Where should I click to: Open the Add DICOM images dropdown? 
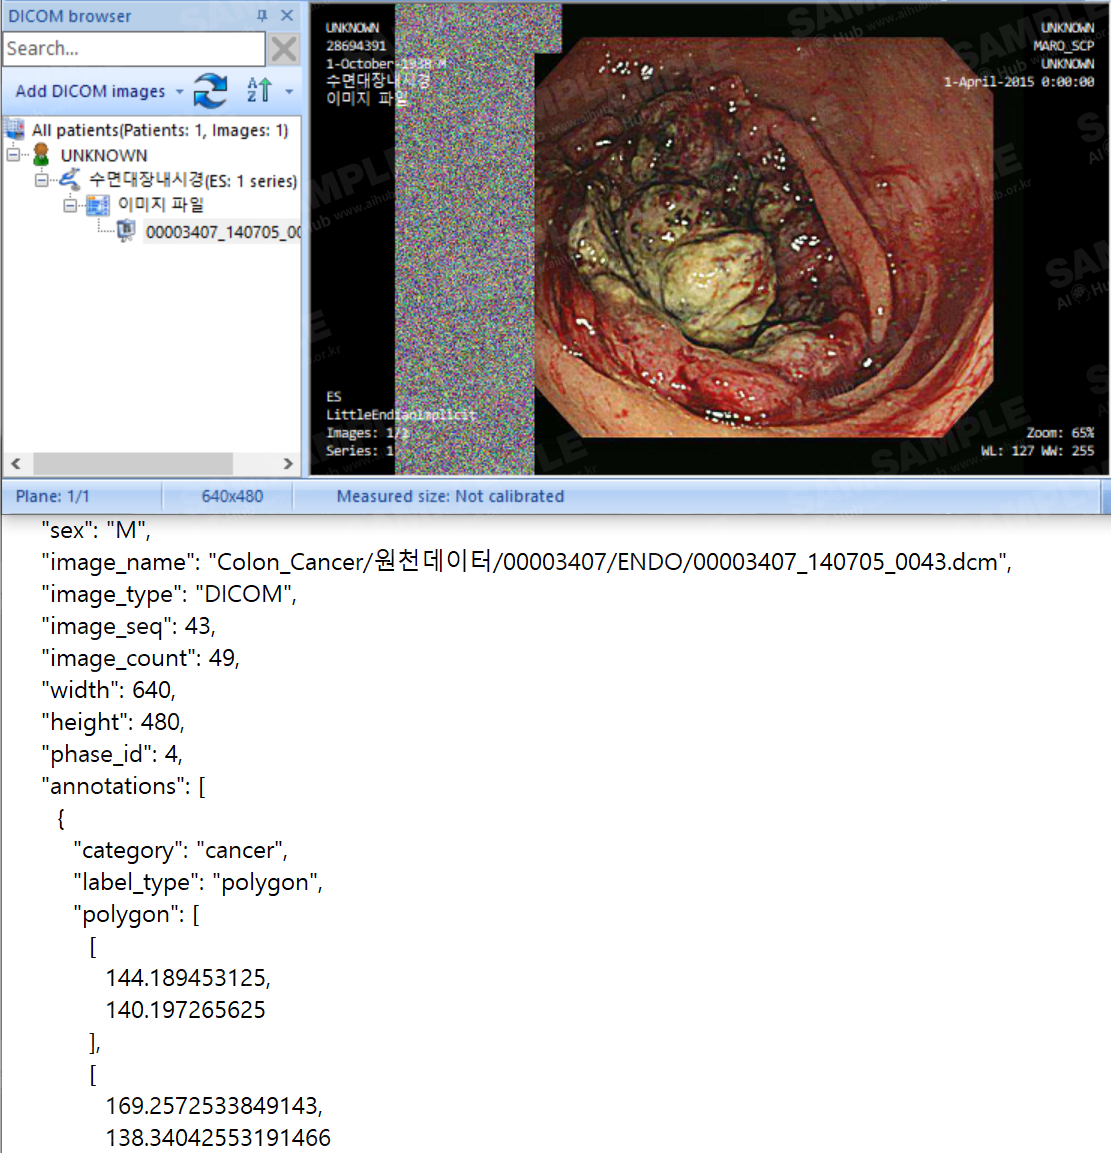(180, 91)
